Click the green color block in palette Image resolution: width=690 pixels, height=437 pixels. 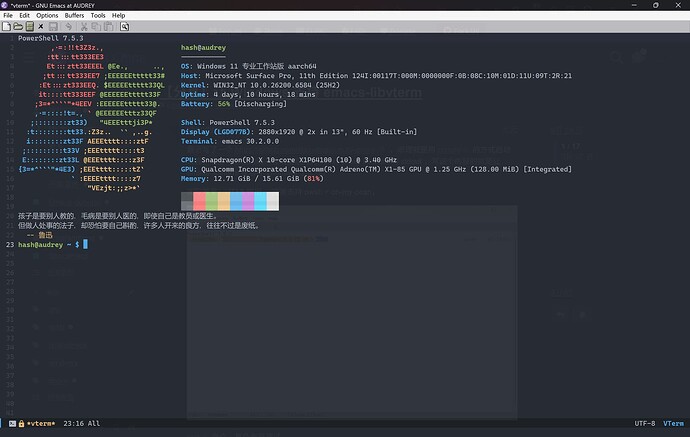(x=211, y=202)
